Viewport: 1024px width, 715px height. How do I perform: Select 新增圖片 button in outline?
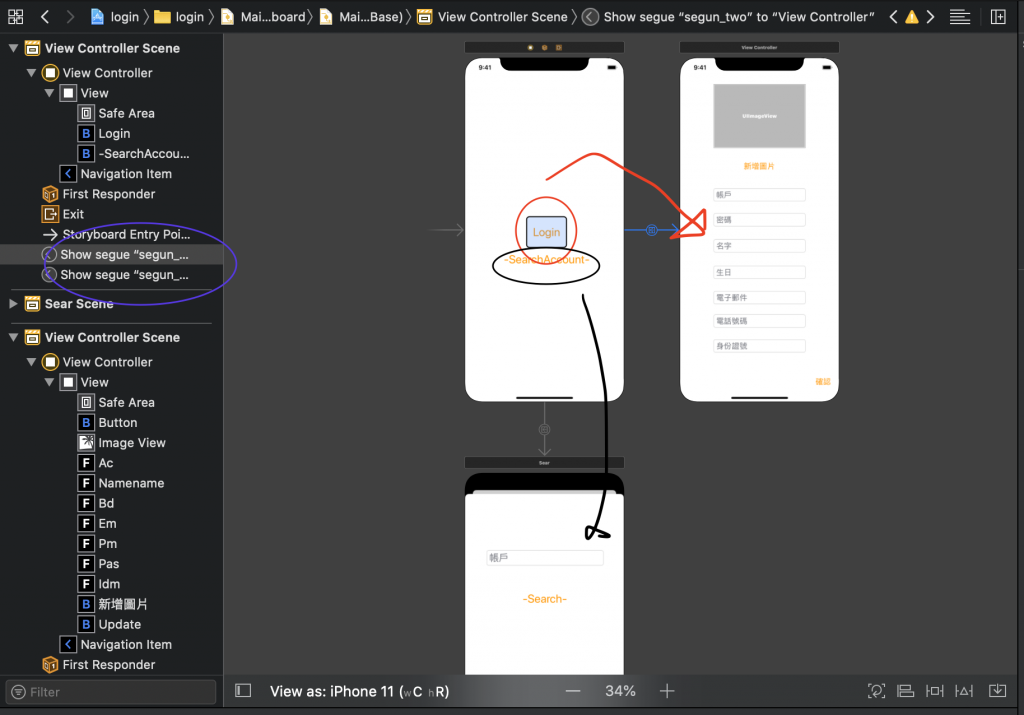click(112, 605)
